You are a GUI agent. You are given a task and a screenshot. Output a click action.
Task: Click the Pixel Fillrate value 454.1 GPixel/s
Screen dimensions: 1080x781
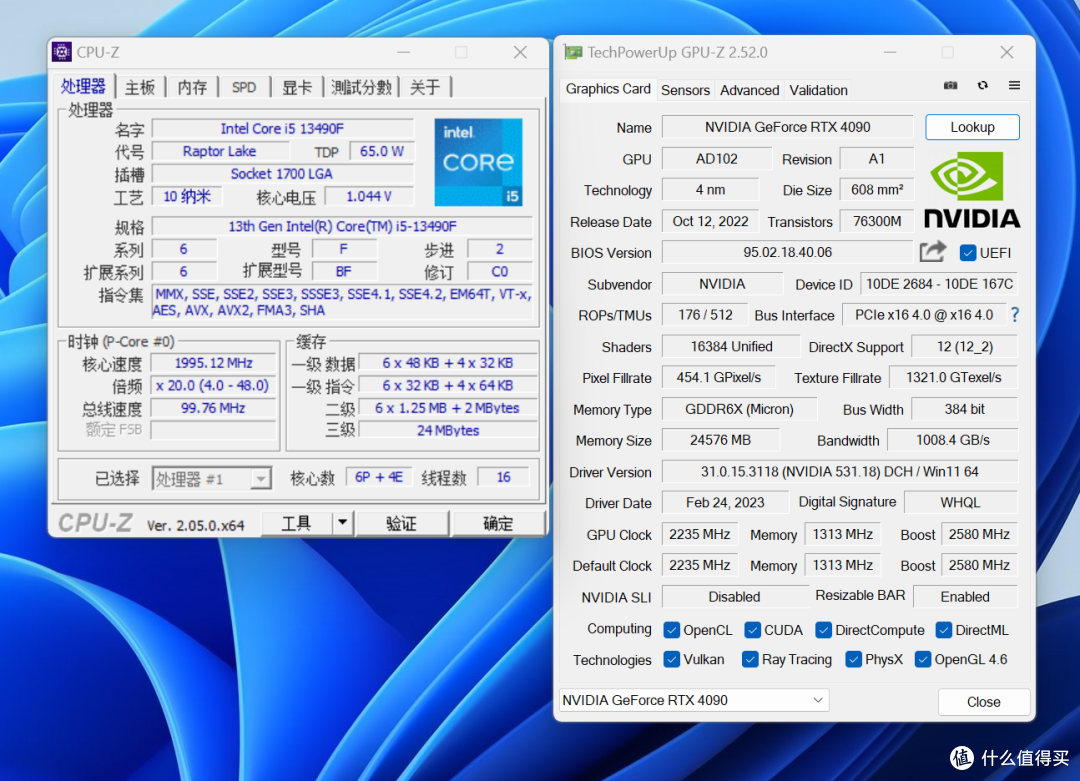[x=718, y=377]
